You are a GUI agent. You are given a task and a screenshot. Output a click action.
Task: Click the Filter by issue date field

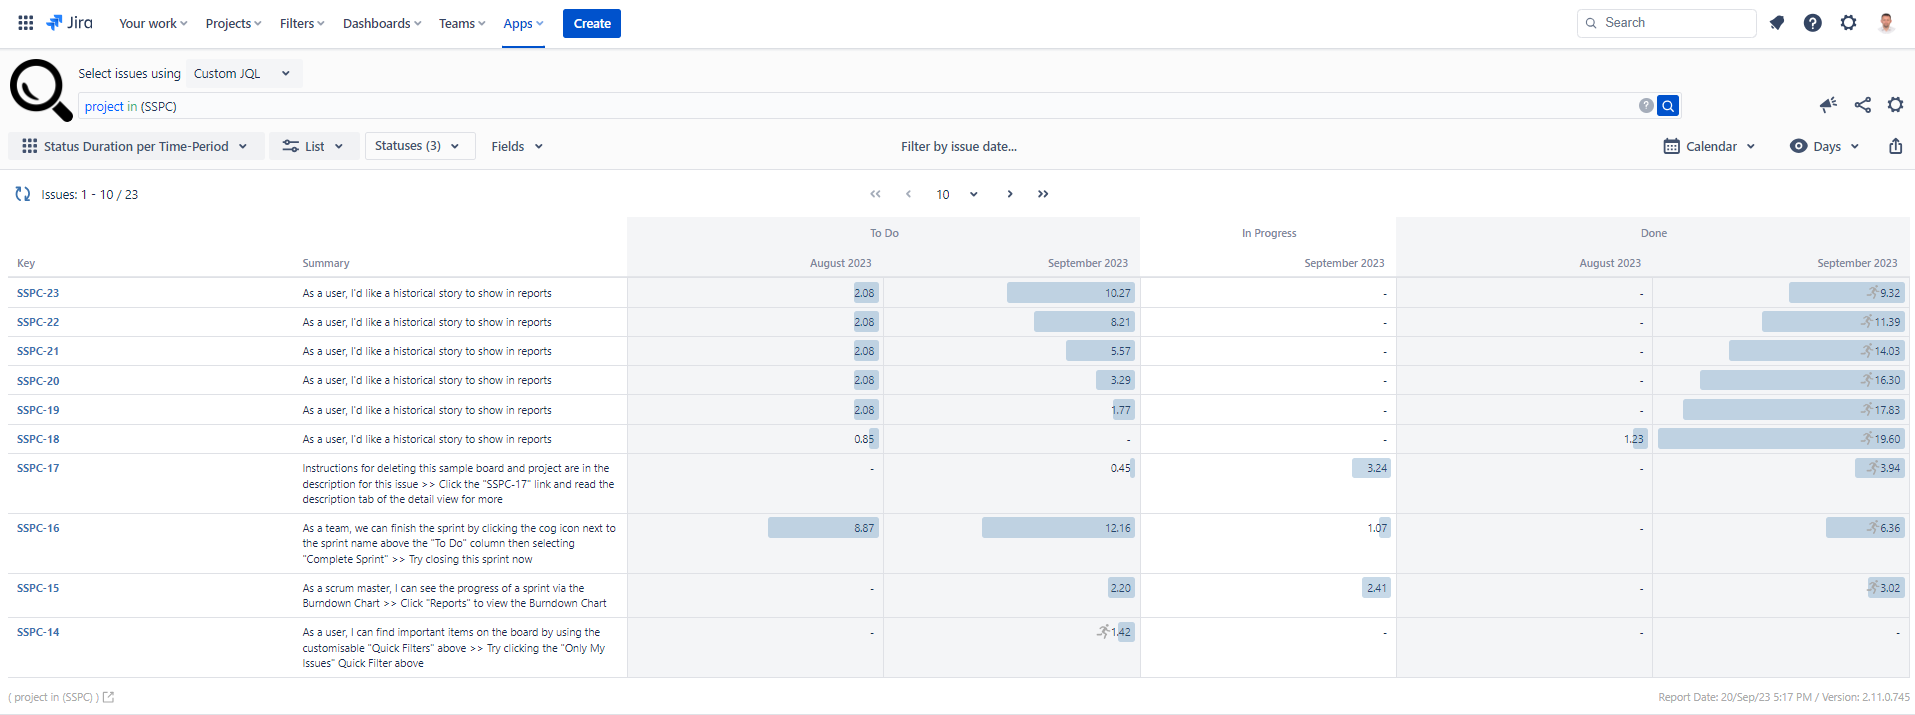coord(958,146)
